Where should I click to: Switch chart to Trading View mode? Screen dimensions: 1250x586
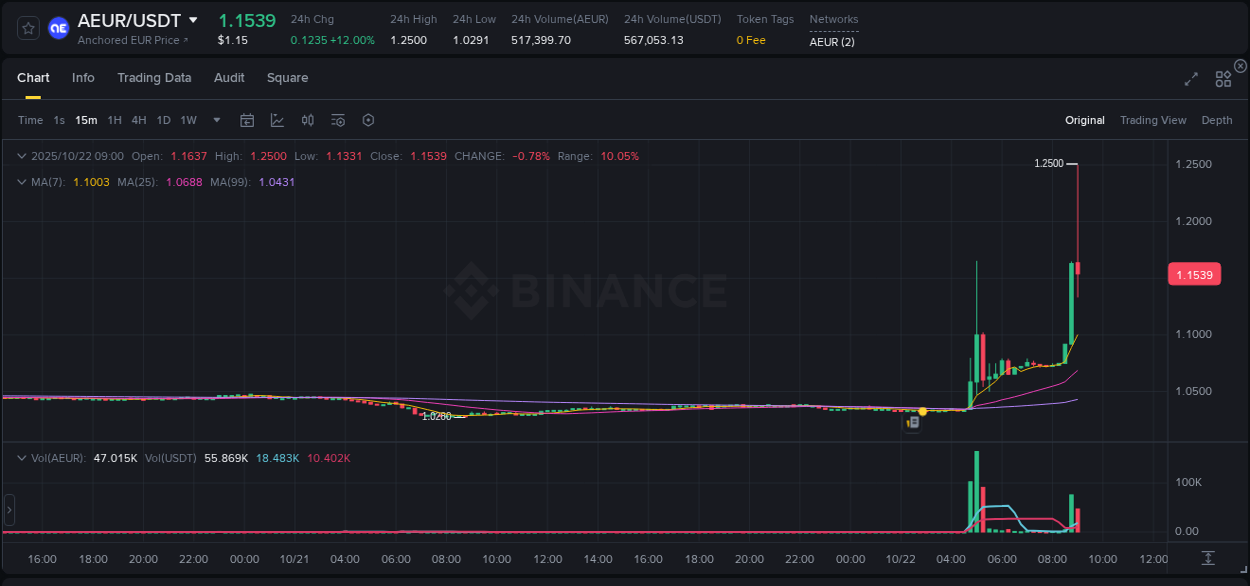pos(1153,120)
